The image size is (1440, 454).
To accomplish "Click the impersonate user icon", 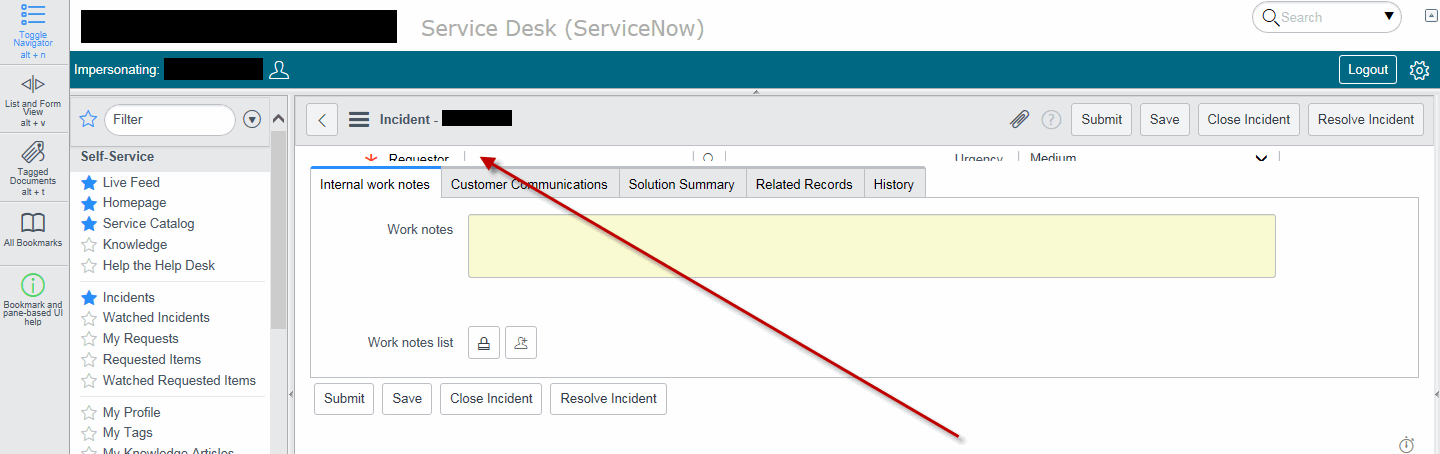I will [x=279, y=69].
